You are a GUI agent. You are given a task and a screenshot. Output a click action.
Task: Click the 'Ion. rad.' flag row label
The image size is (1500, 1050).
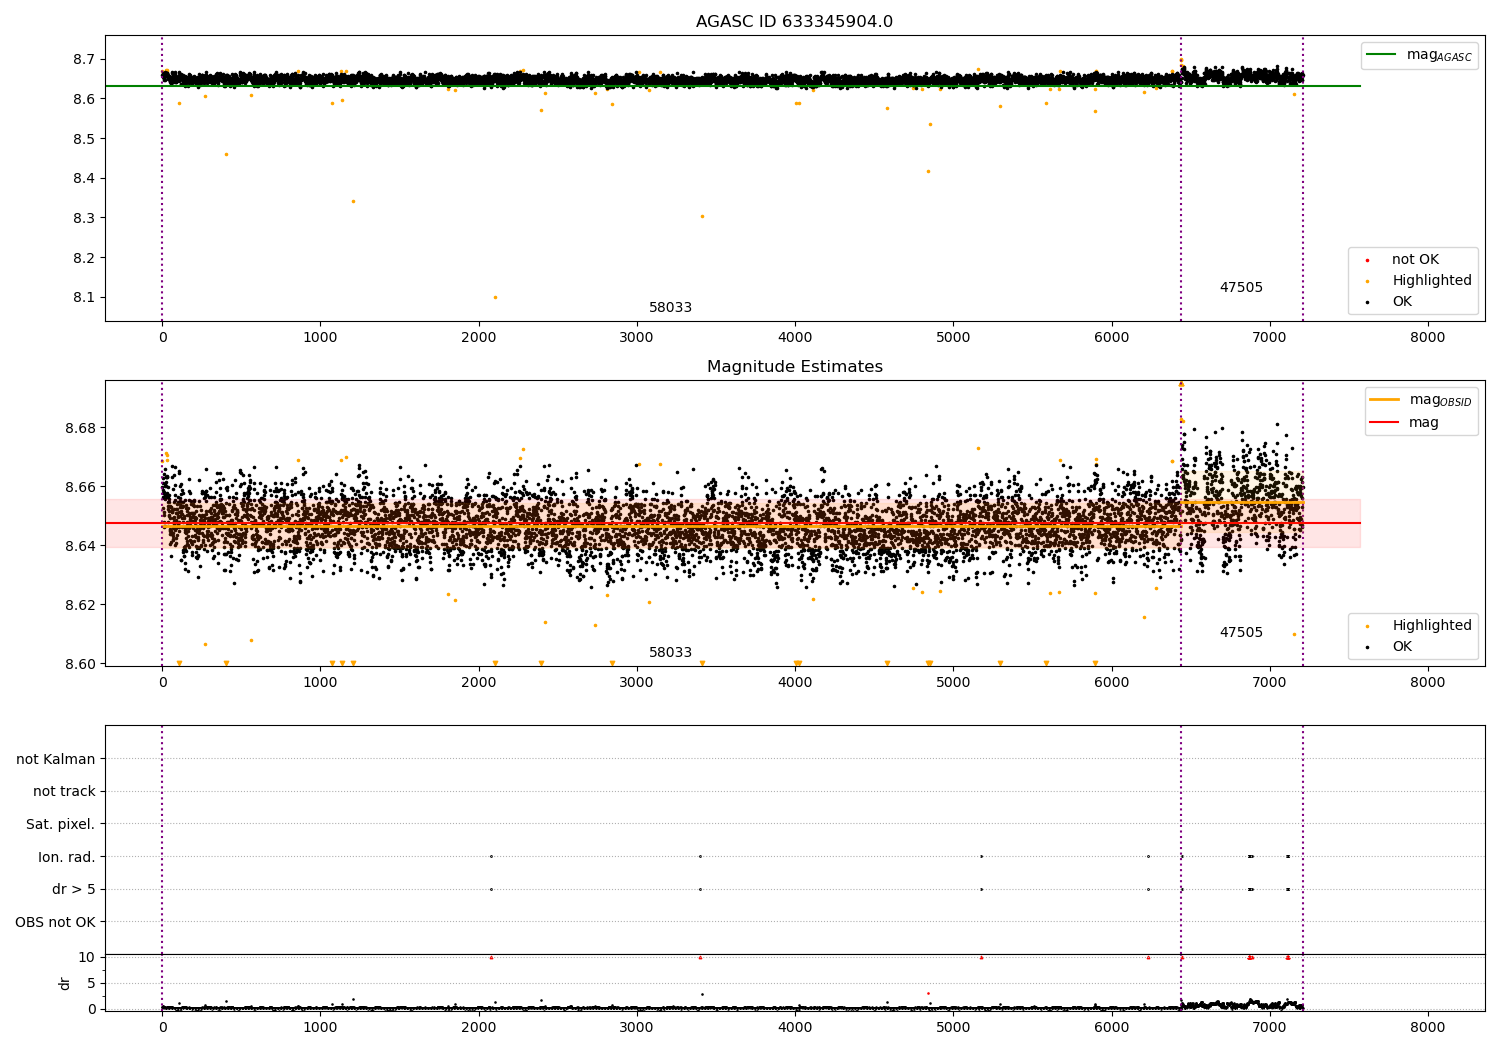tap(67, 857)
